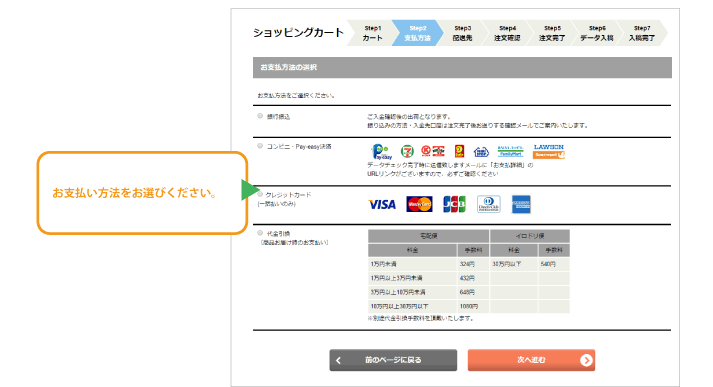This screenshot has height=387, width=713.
Task: Click the 324円 fee cell
Action: tap(473, 264)
